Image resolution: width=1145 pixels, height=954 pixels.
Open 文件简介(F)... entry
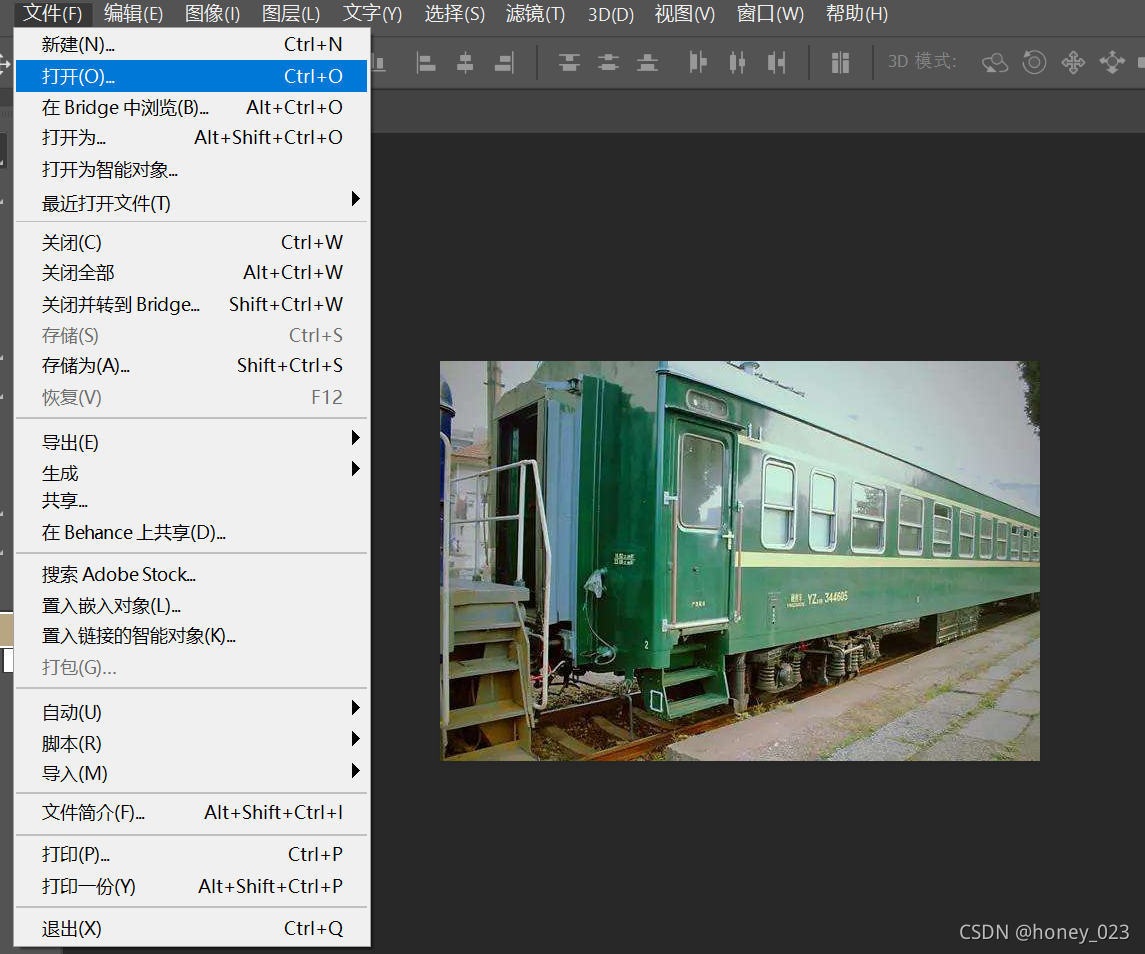191,812
